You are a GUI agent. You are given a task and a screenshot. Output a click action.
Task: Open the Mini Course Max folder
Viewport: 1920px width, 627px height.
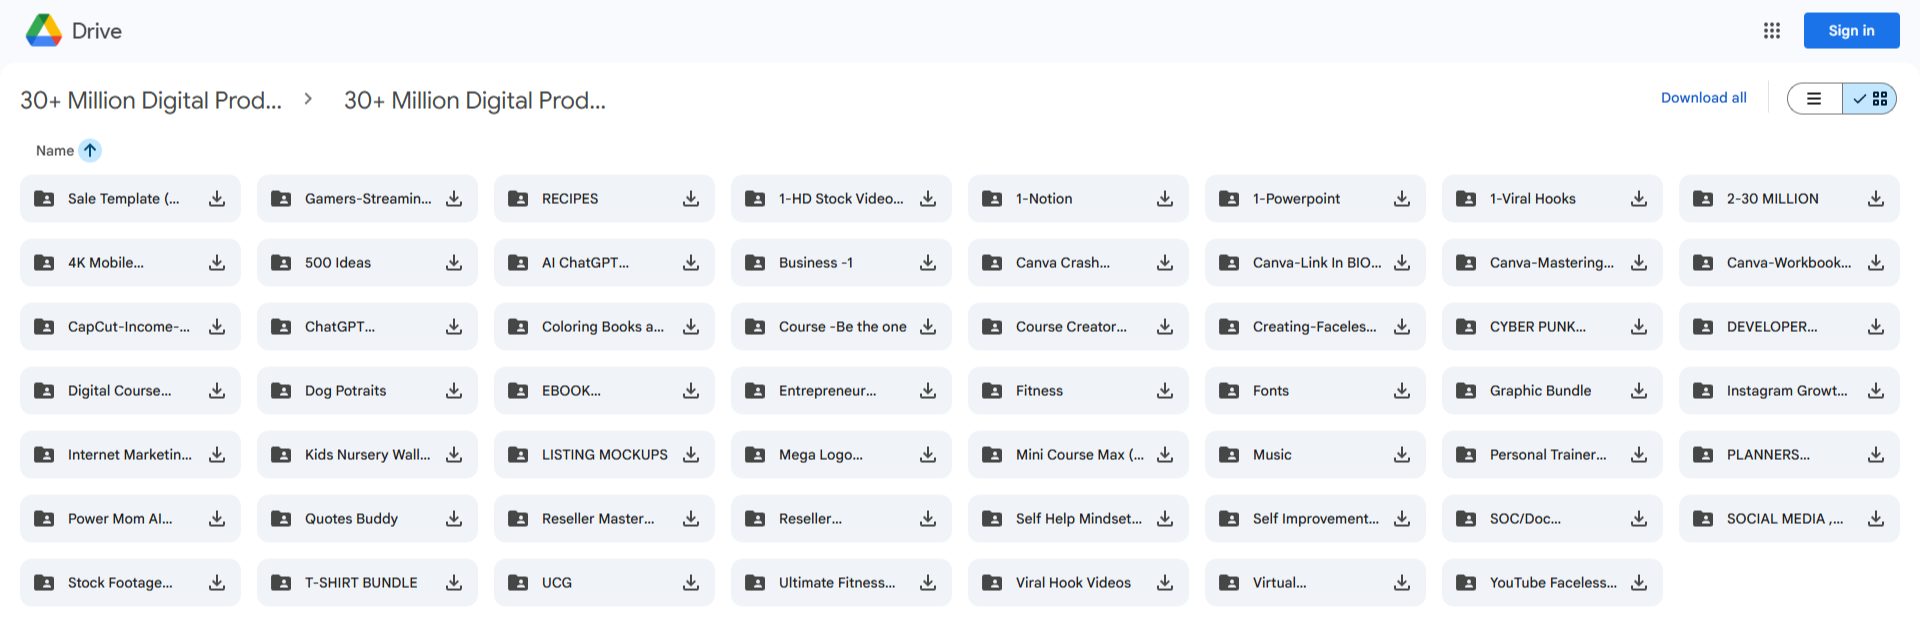tap(1078, 455)
